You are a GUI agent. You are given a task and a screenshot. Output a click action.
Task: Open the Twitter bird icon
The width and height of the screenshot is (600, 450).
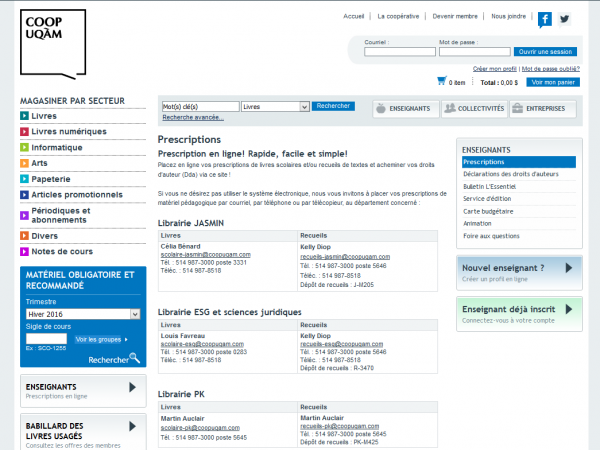(564, 19)
